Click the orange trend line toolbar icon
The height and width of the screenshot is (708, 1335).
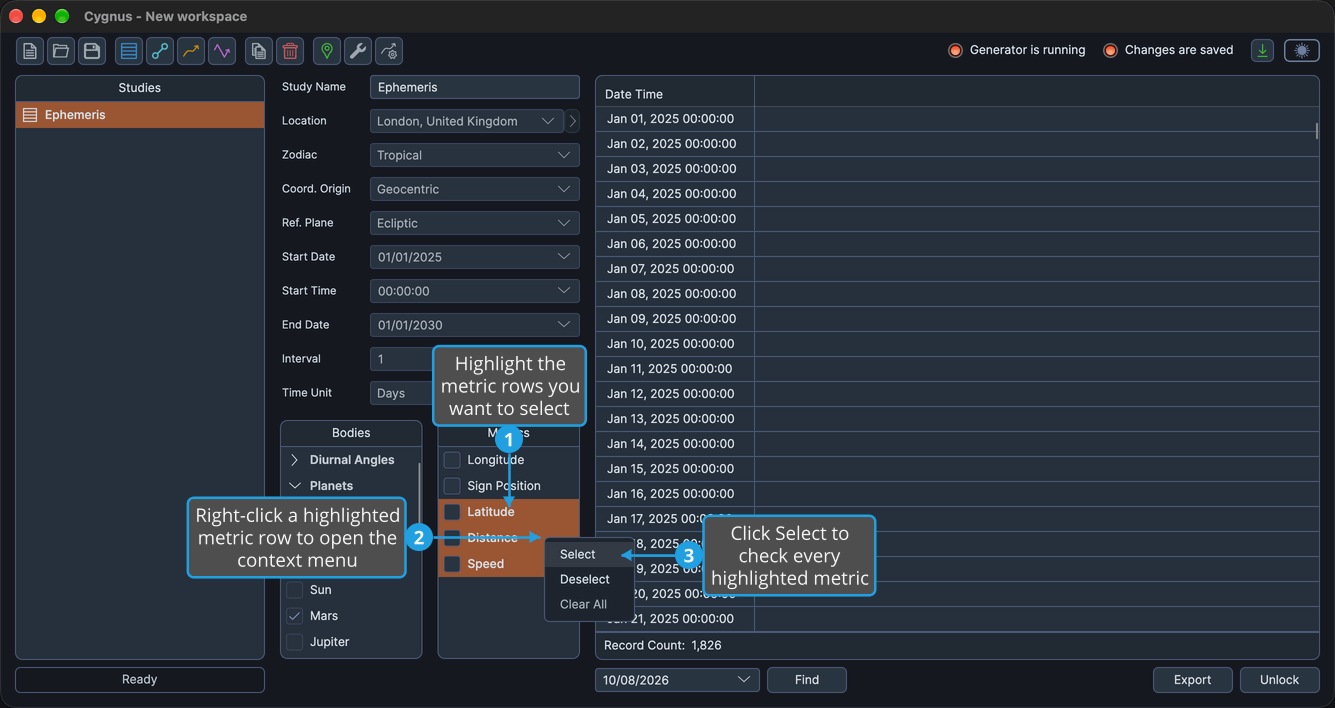(x=191, y=51)
